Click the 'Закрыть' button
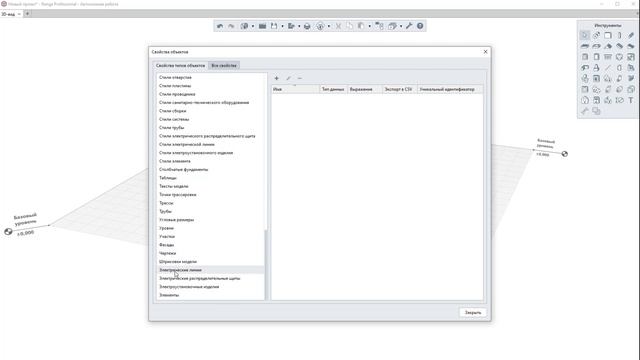Viewport: 640px width, 360px height. (473, 312)
